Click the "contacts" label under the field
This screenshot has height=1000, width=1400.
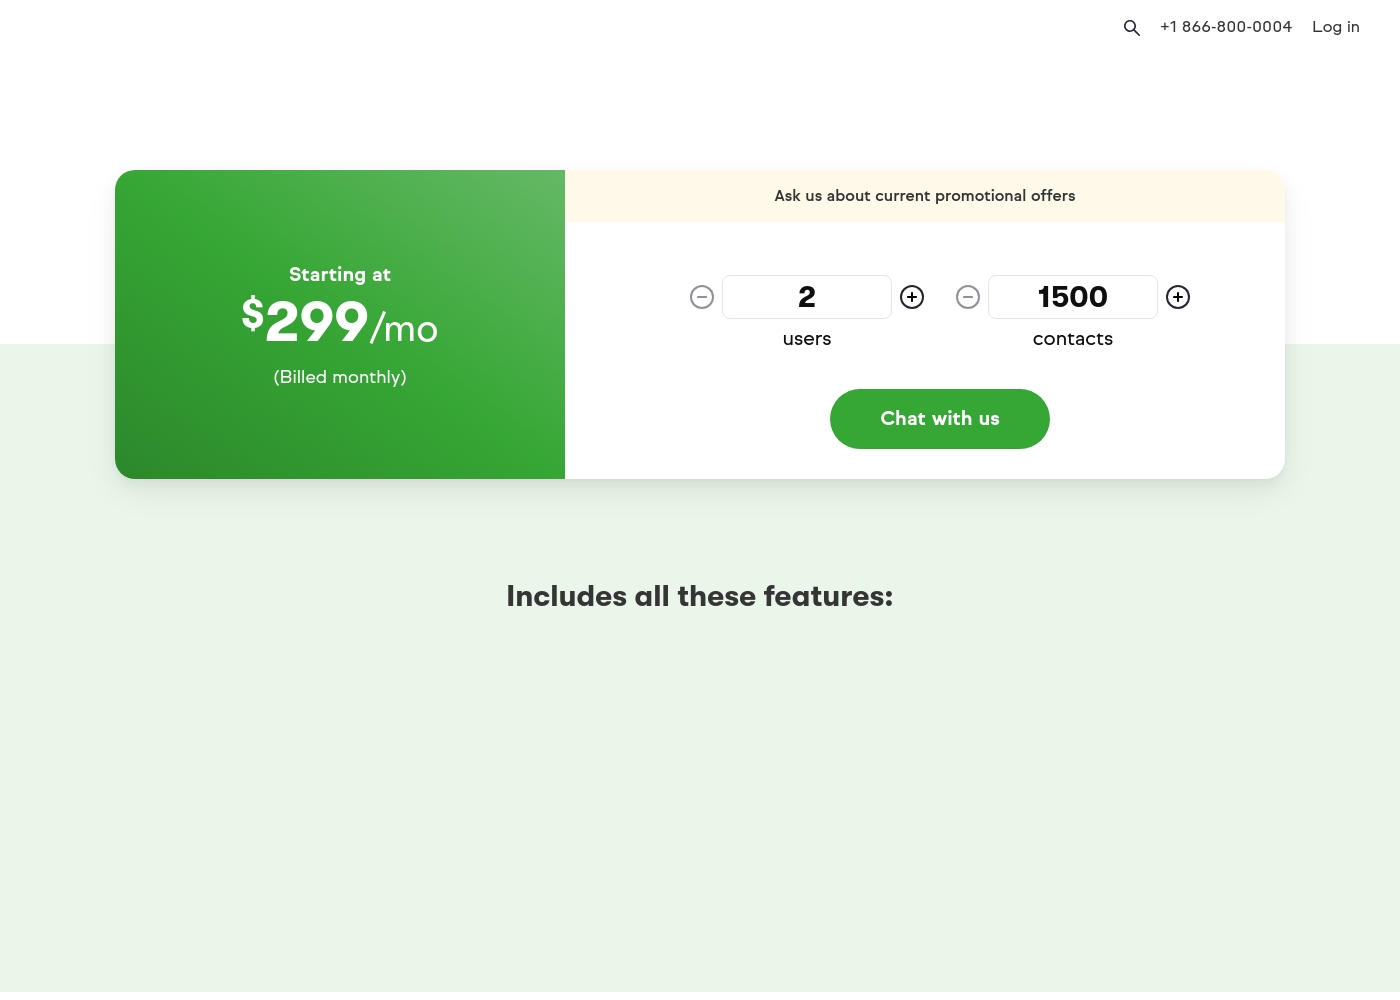click(x=1073, y=339)
